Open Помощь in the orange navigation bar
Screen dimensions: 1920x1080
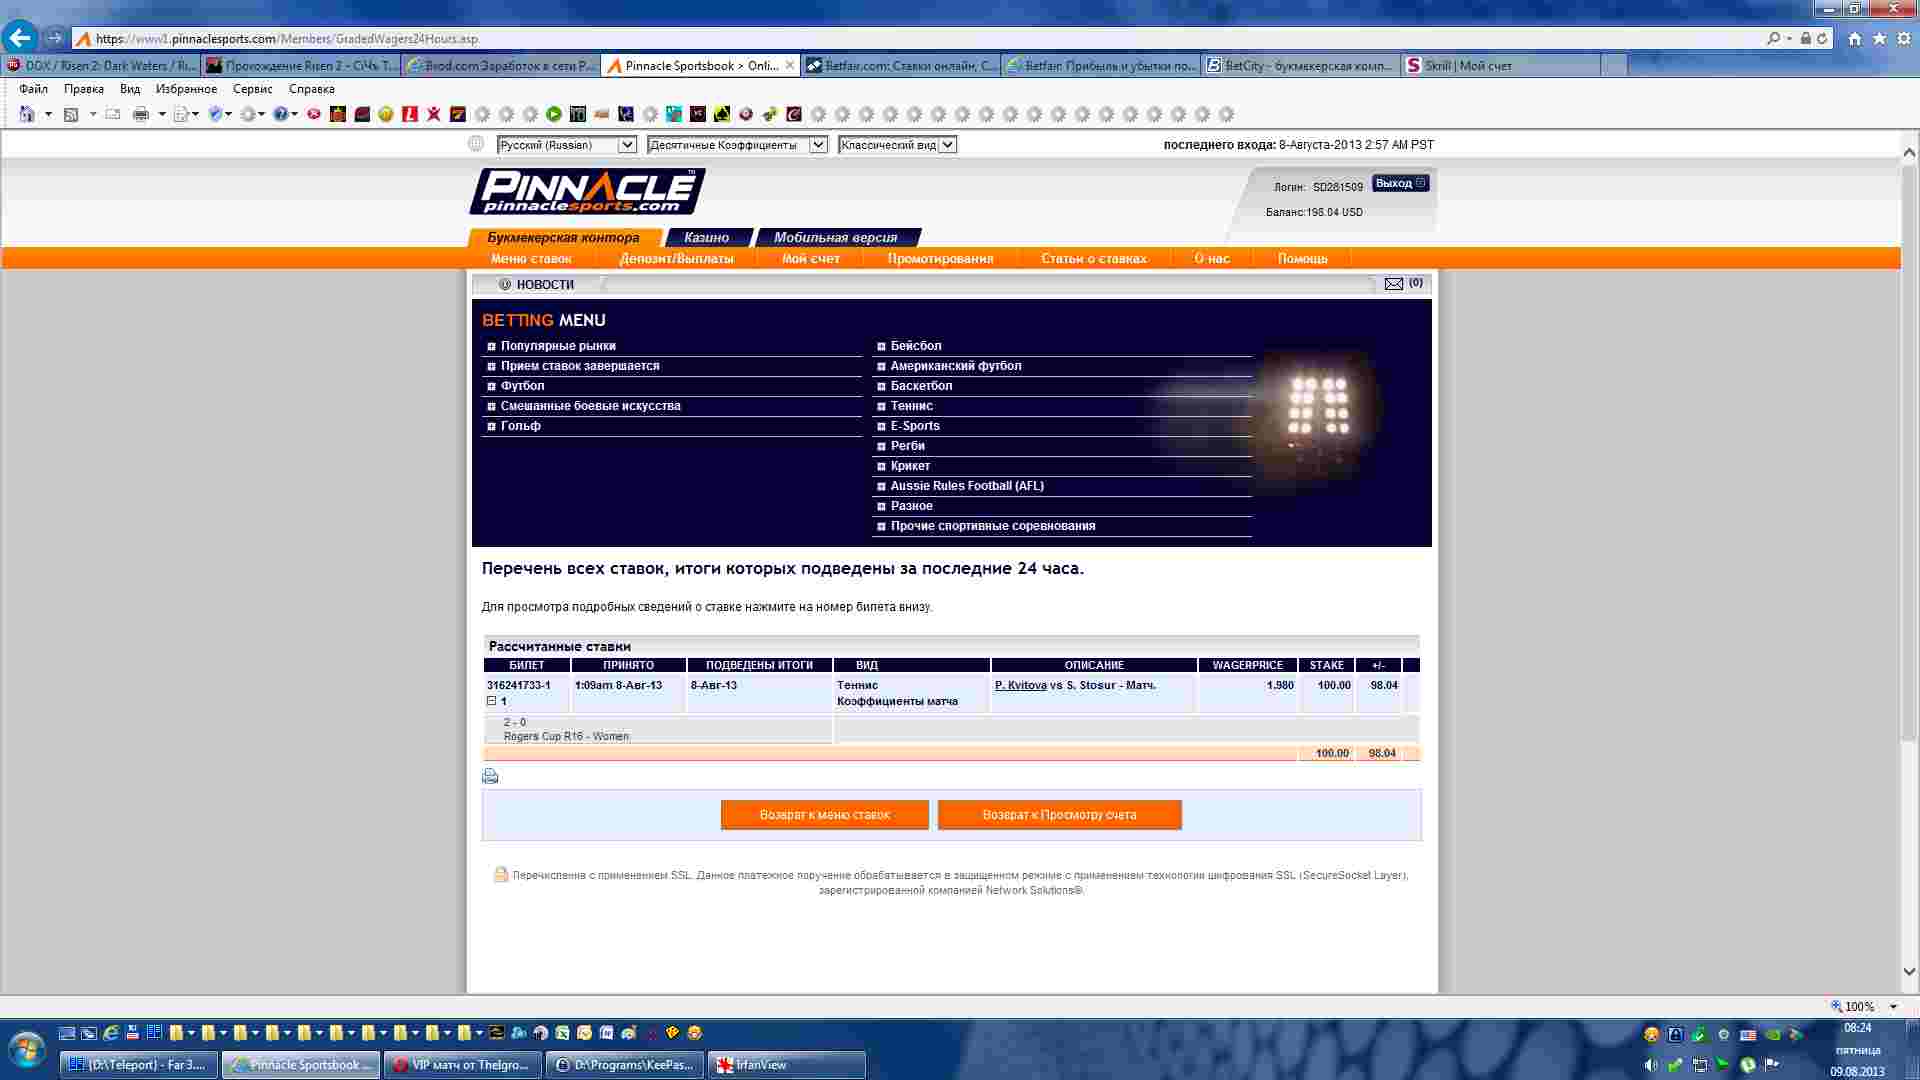(1302, 259)
